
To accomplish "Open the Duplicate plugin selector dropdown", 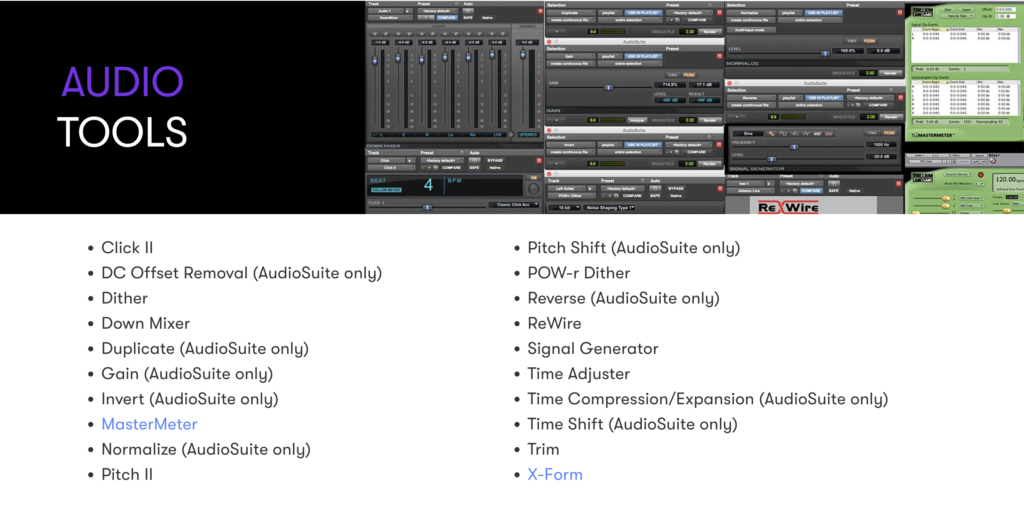I will [571, 12].
